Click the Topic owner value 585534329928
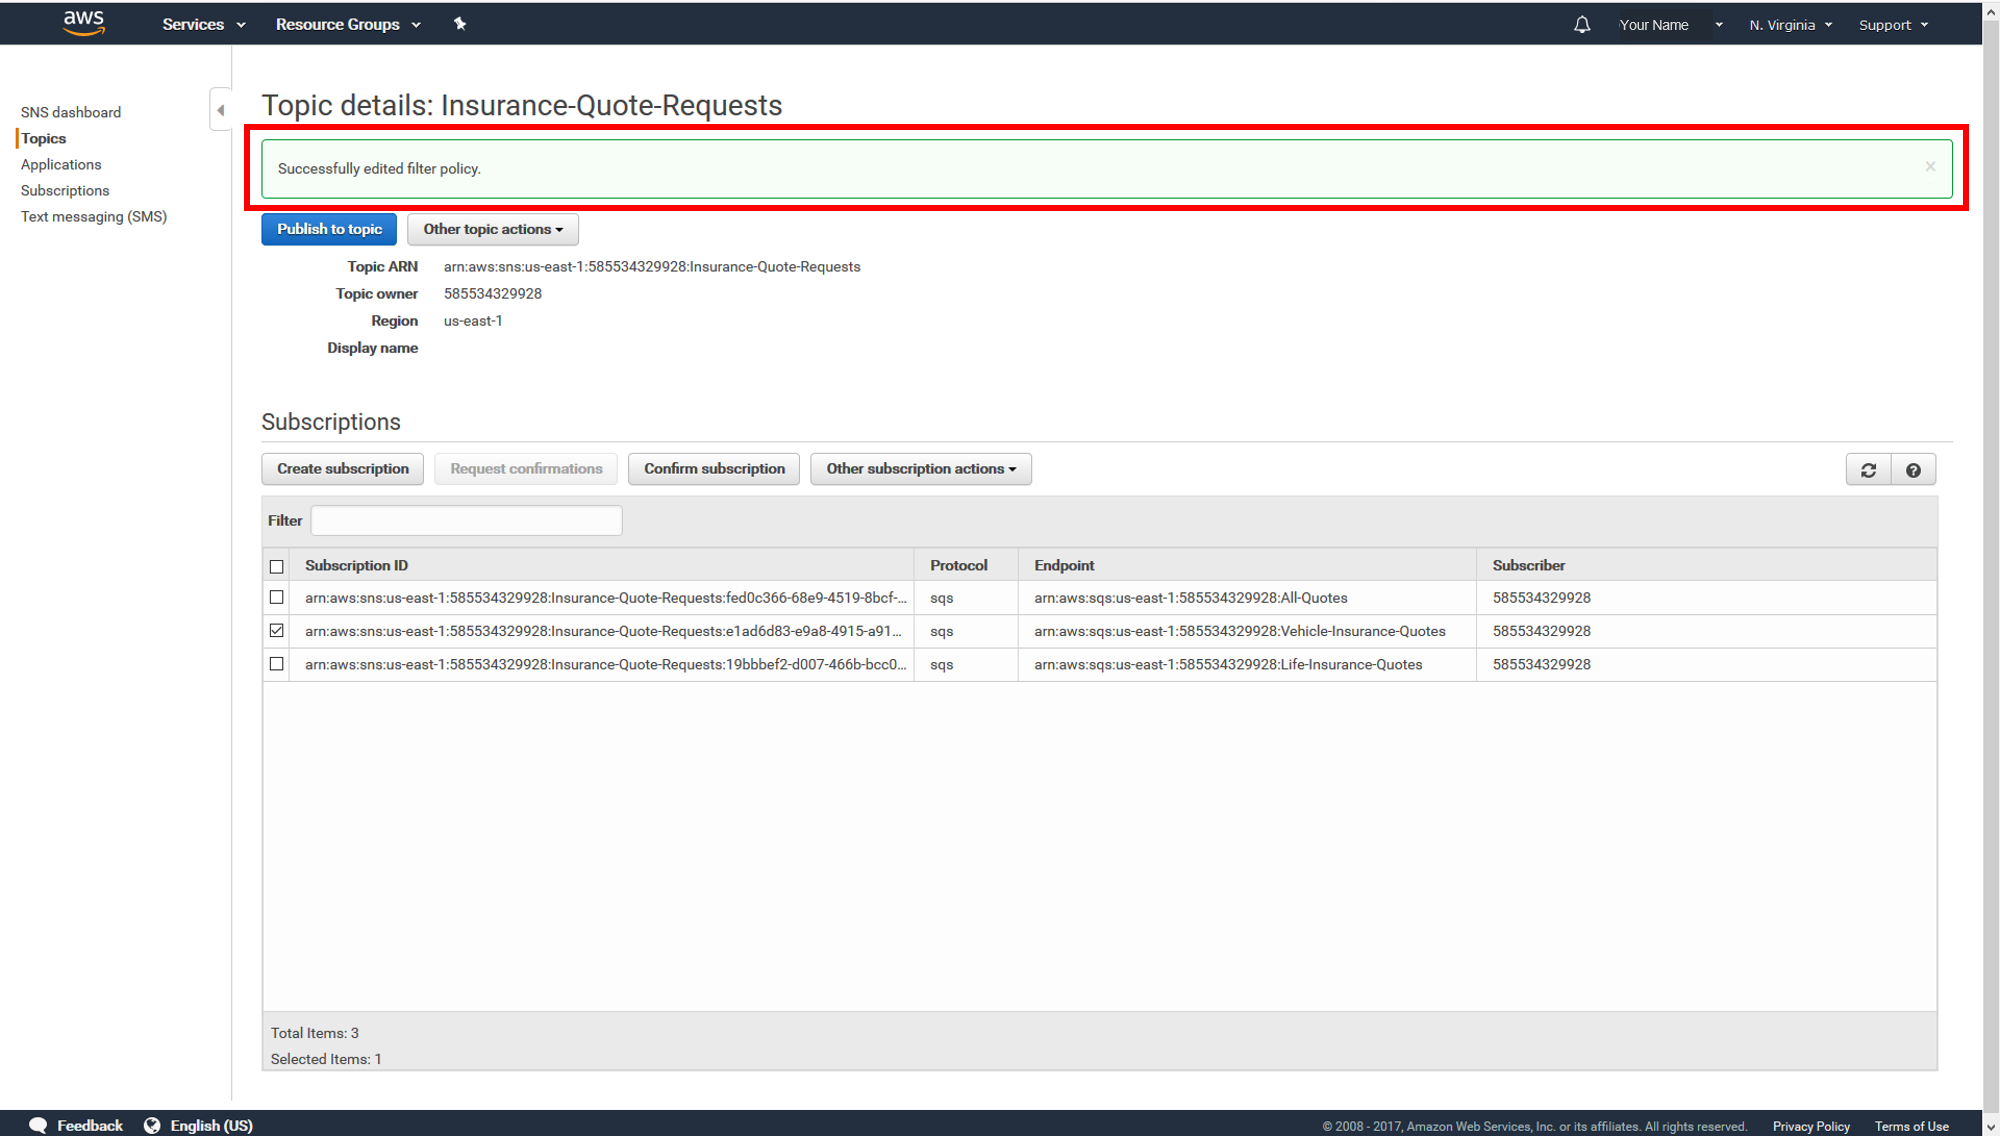2000x1136 pixels. [493, 293]
